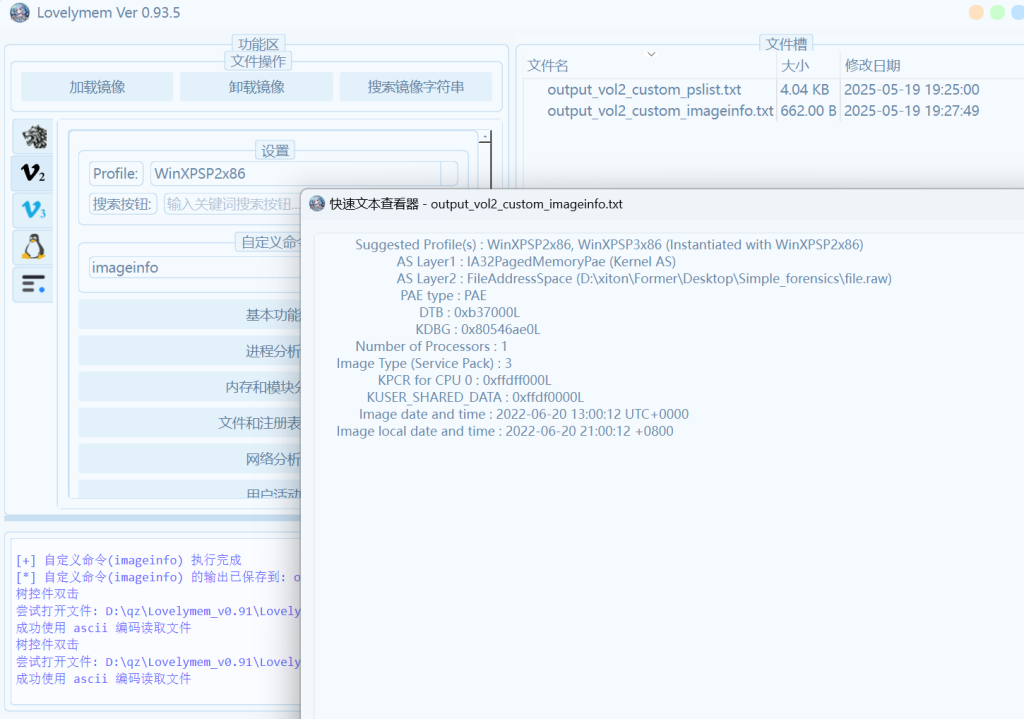Image resolution: width=1024 pixels, height=719 pixels.
Task: Expand the 进程分析 section
Action: [x=273, y=351]
